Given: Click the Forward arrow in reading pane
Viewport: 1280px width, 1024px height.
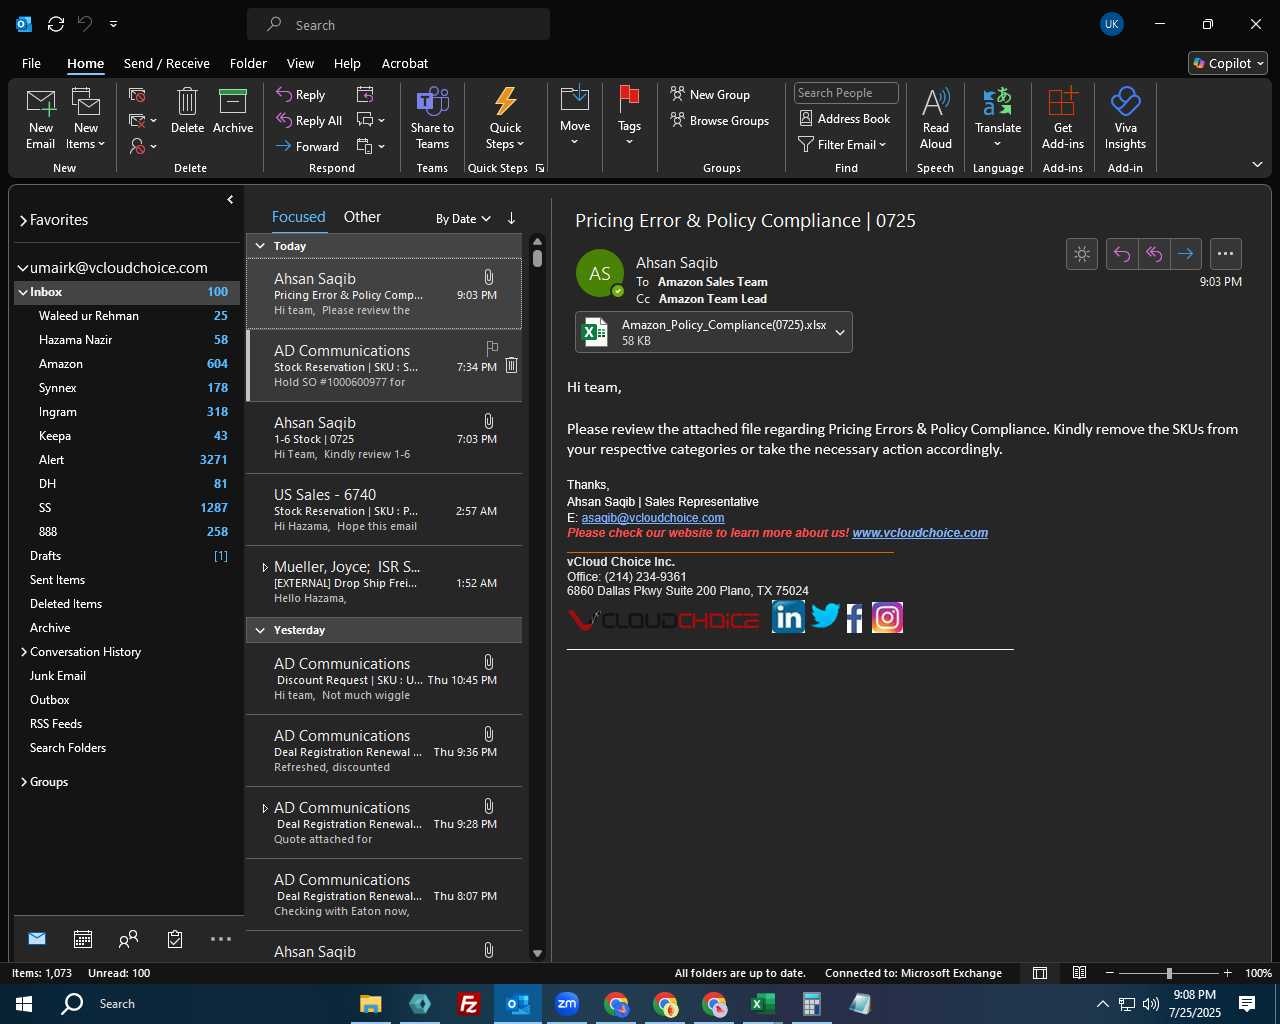Looking at the screenshot, I should pyautogui.click(x=1186, y=254).
